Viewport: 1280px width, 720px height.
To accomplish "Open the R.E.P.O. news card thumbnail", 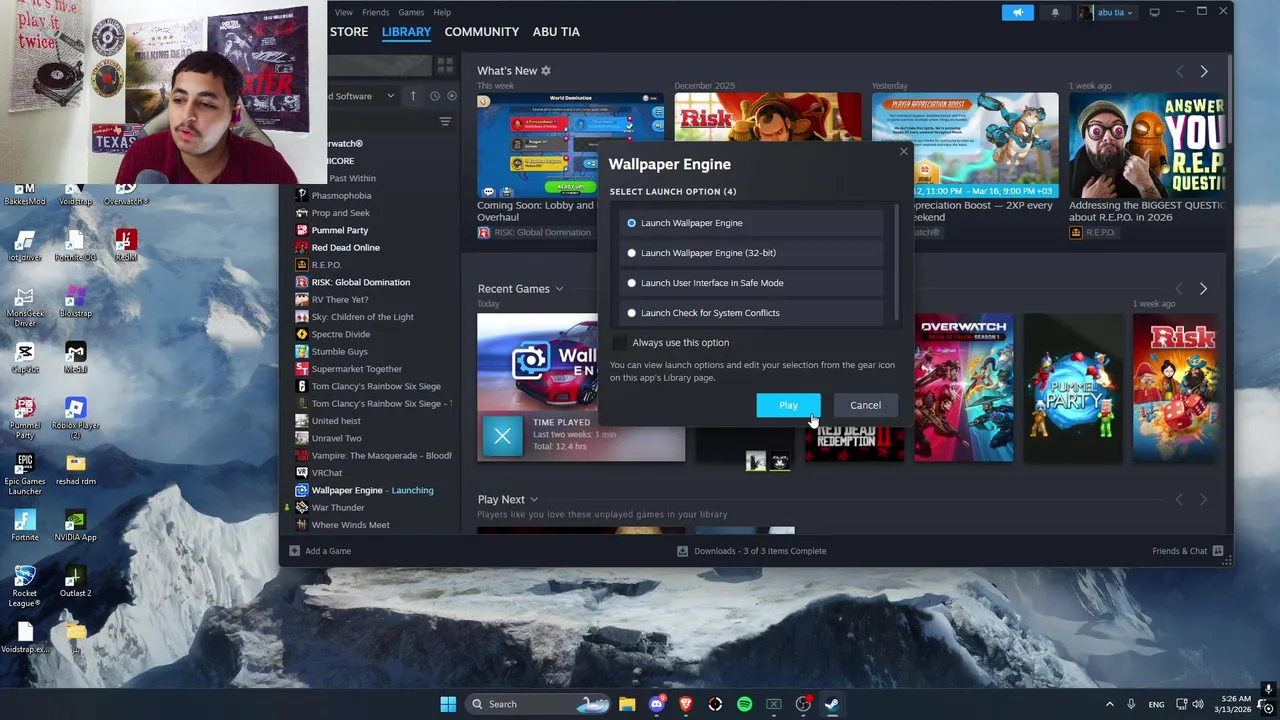I will coord(1146,145).
